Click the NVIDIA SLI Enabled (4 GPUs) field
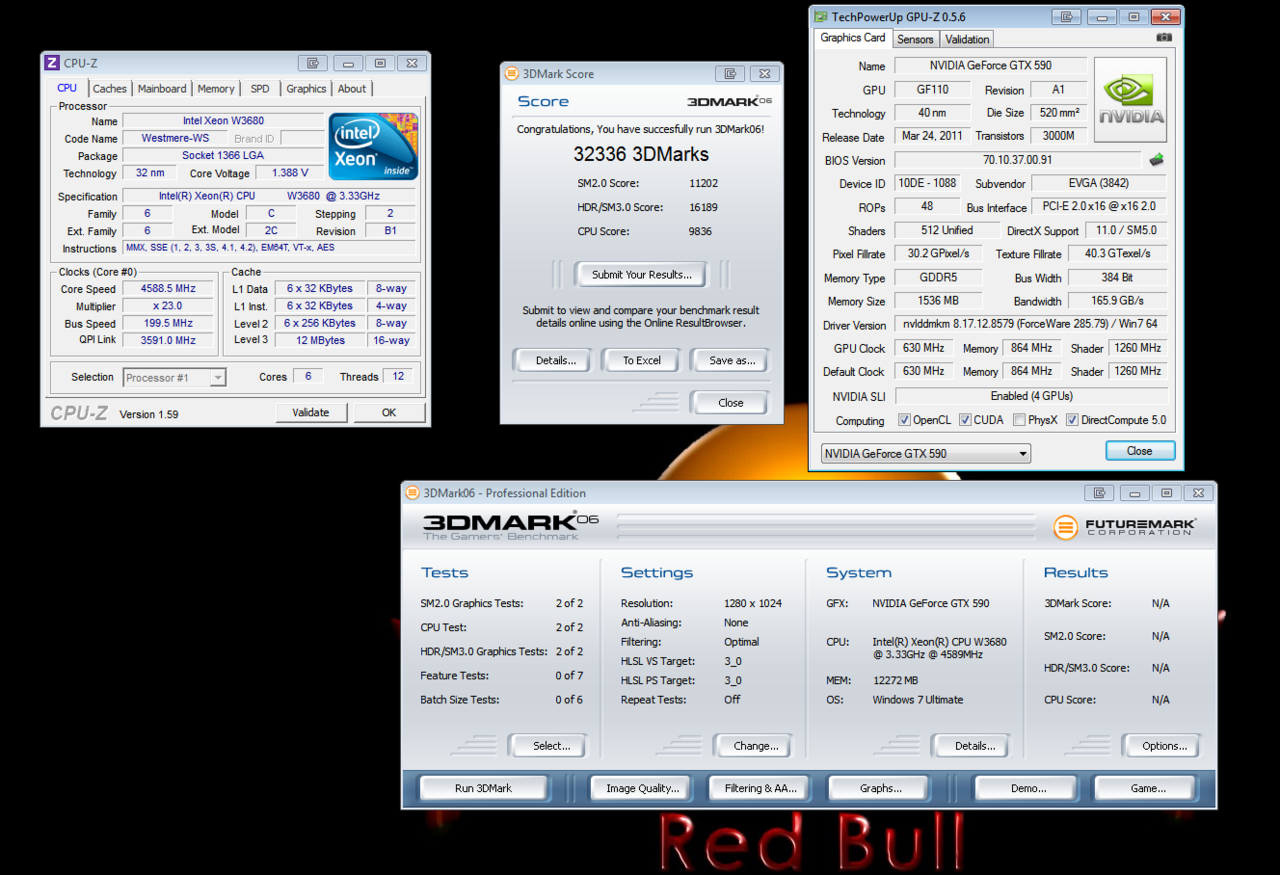 pos(1031,396)
